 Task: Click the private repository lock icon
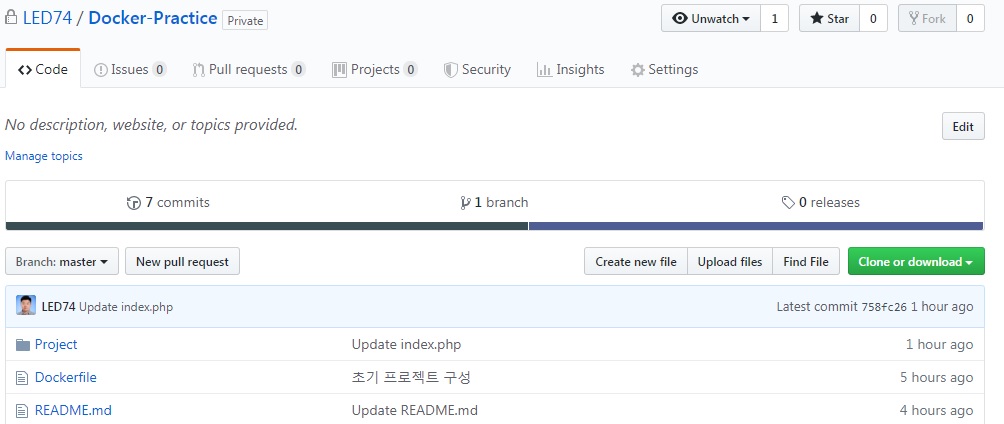tap(10, 18)
